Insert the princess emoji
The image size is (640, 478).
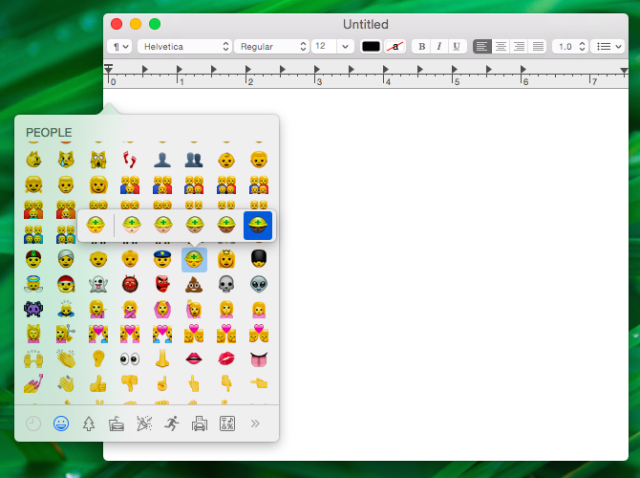pos(226,259)
